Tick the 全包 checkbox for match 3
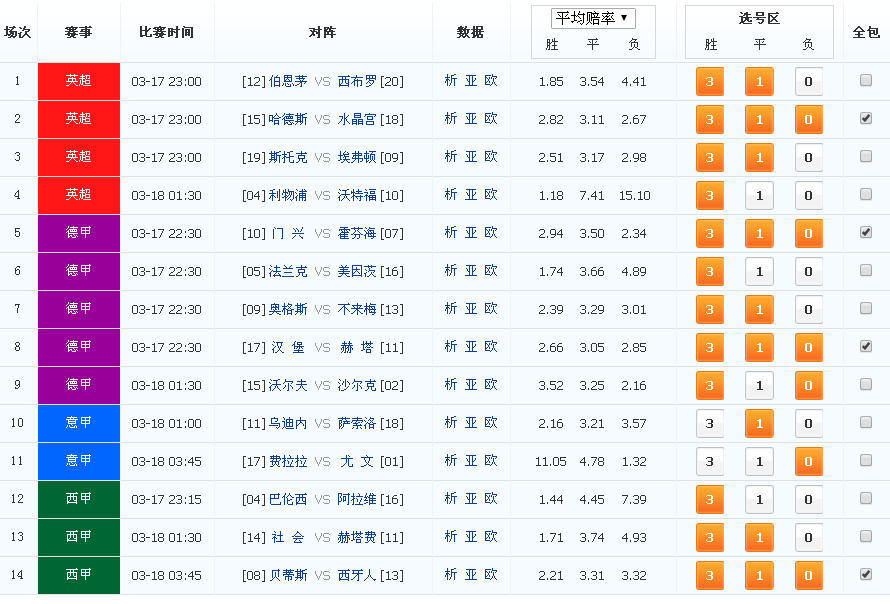The image size is (890, 604). pyautogui.click(x=866, y=156)
